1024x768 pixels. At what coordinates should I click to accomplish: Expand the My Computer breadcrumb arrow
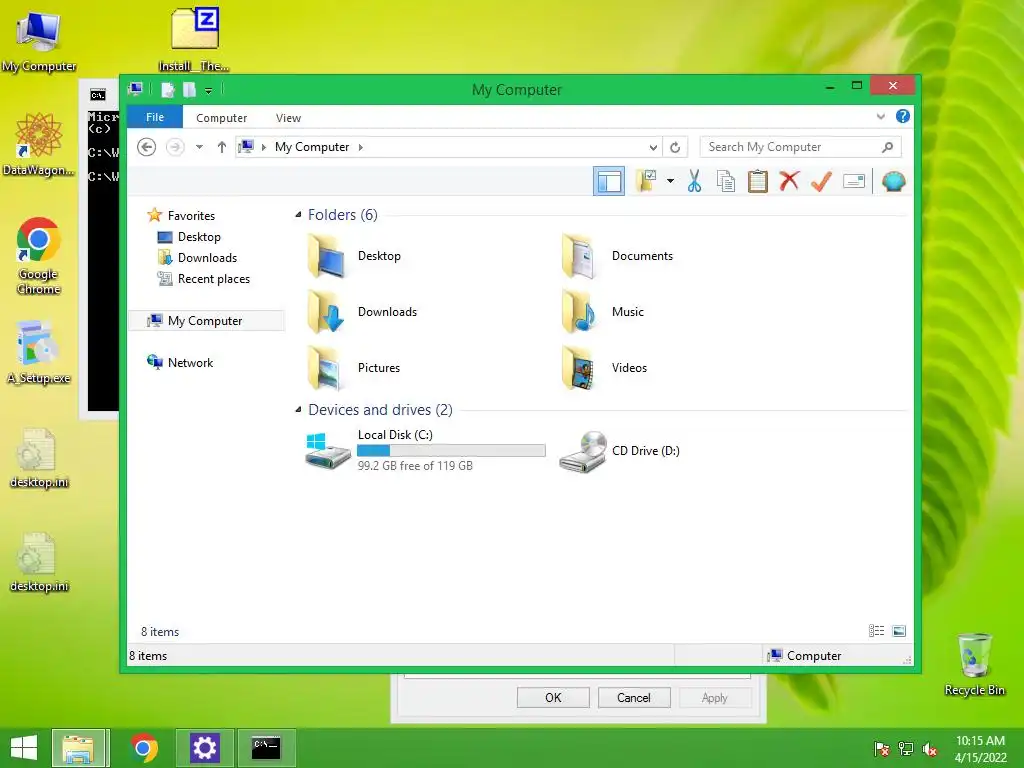pyautogui.click(x=360, y=148)
